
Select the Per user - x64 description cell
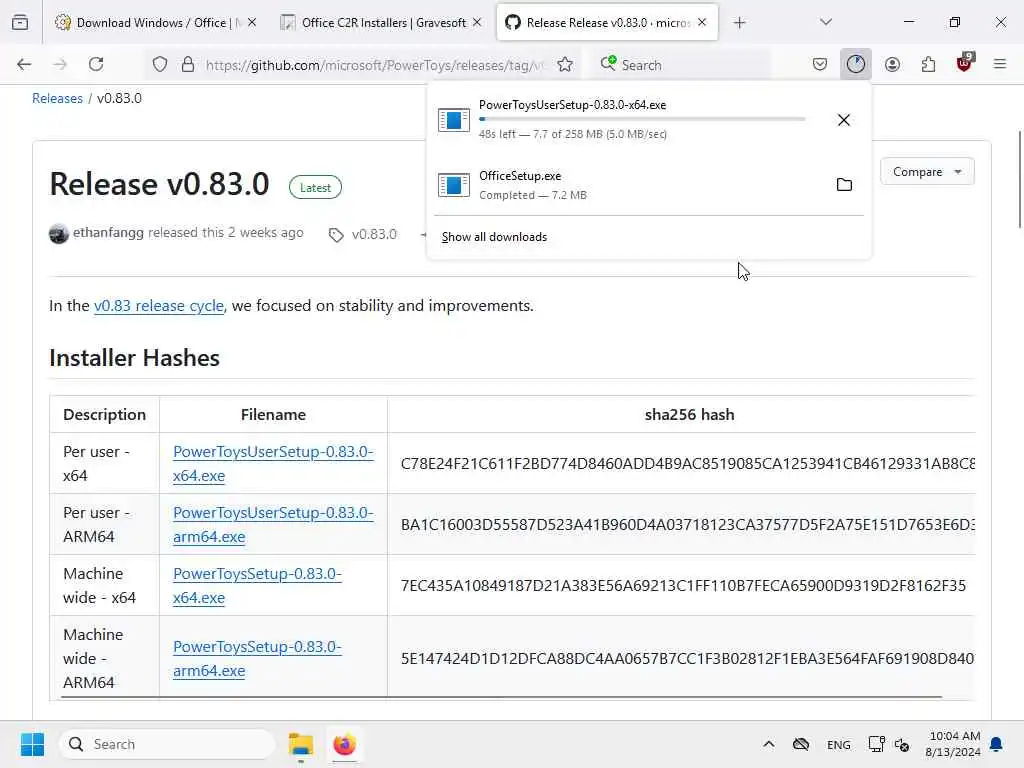pyautogui.click(x=104, y=463)
